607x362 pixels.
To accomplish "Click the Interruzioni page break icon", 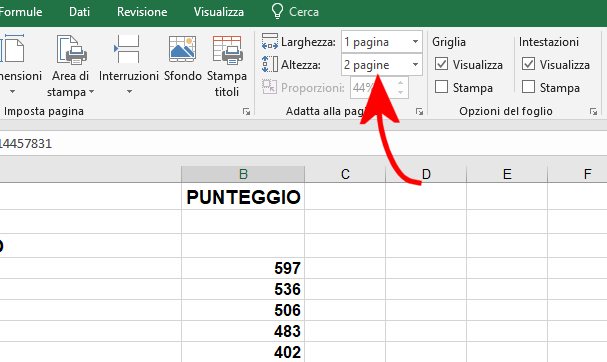I will pos(127,49).
